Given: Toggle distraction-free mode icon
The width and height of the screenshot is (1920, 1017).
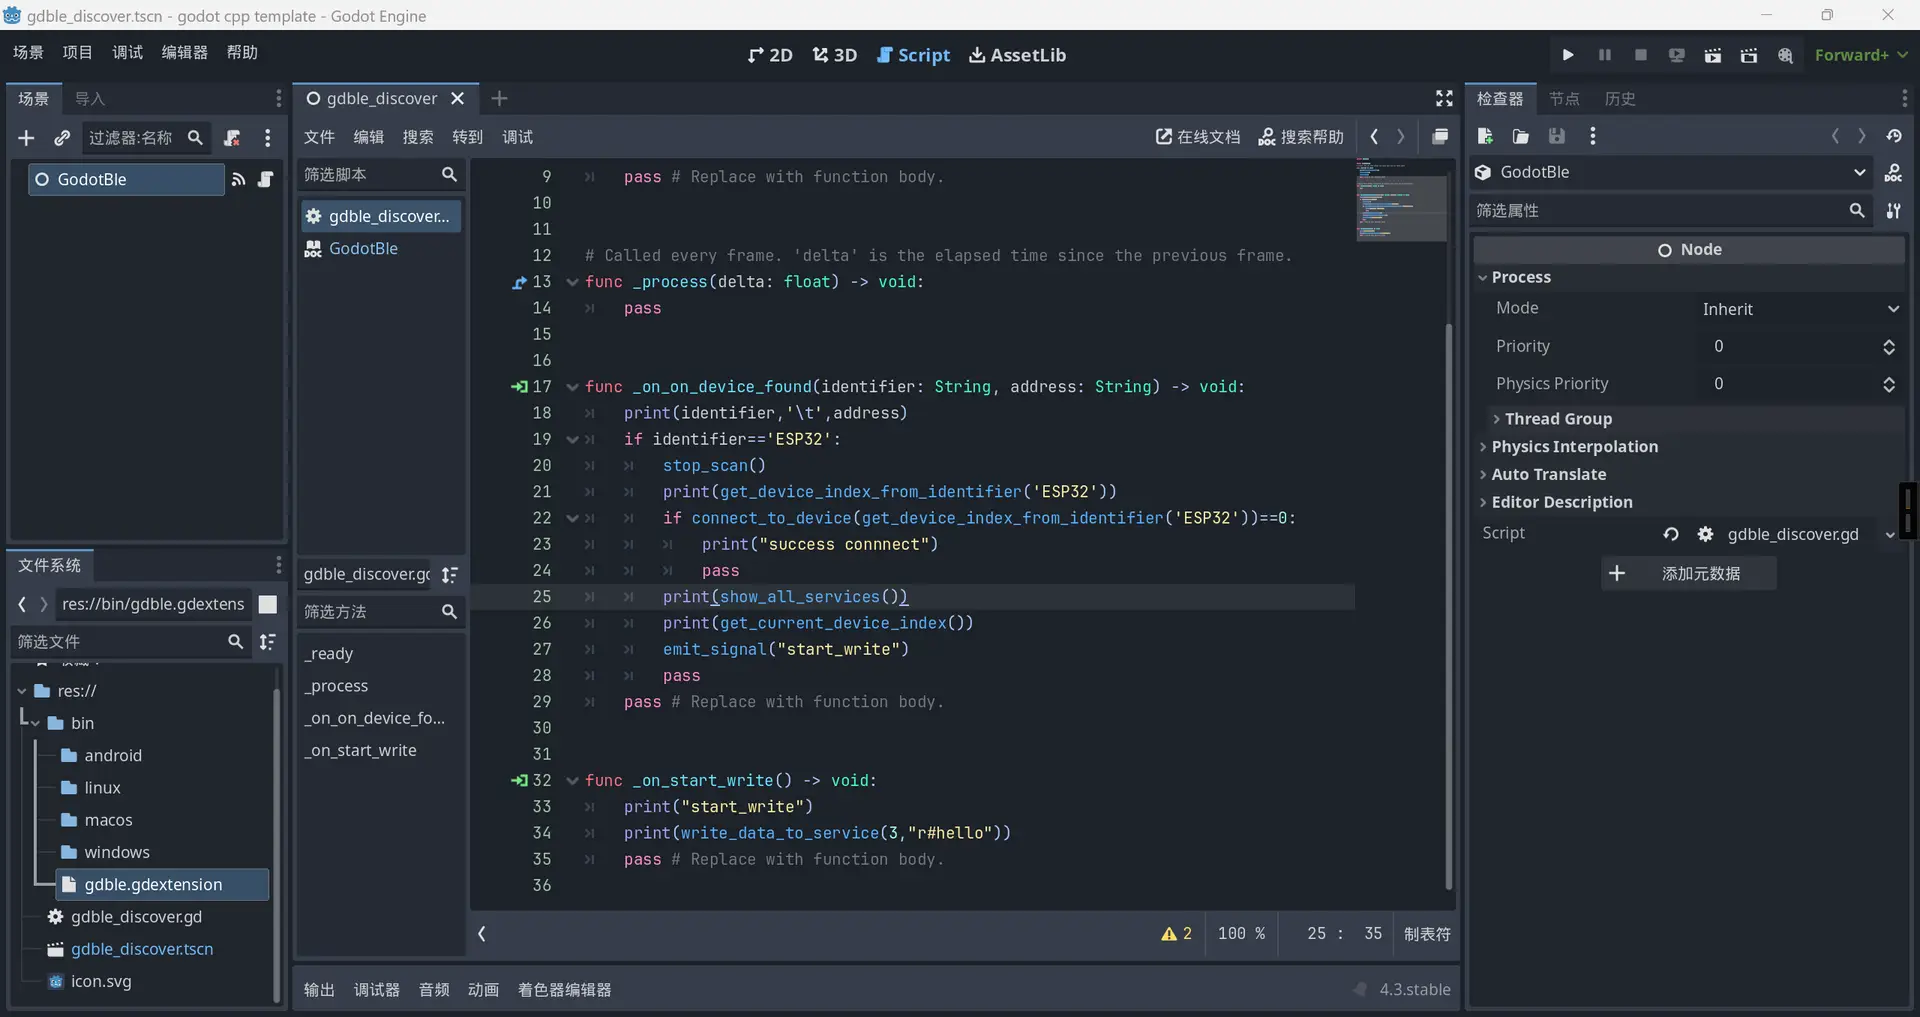Looking at the screenshot, I should click(x=1444, y=98).
